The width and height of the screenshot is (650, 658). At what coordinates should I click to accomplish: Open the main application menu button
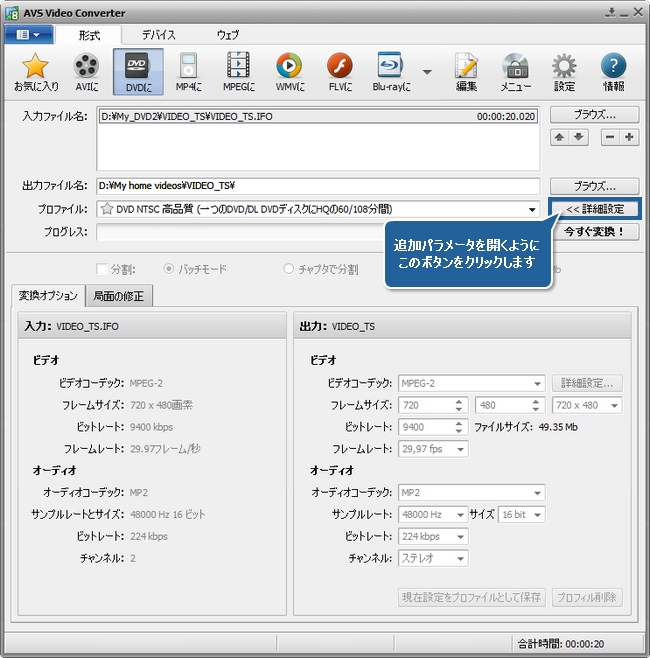pyautogui.click(x=29, y=34)
